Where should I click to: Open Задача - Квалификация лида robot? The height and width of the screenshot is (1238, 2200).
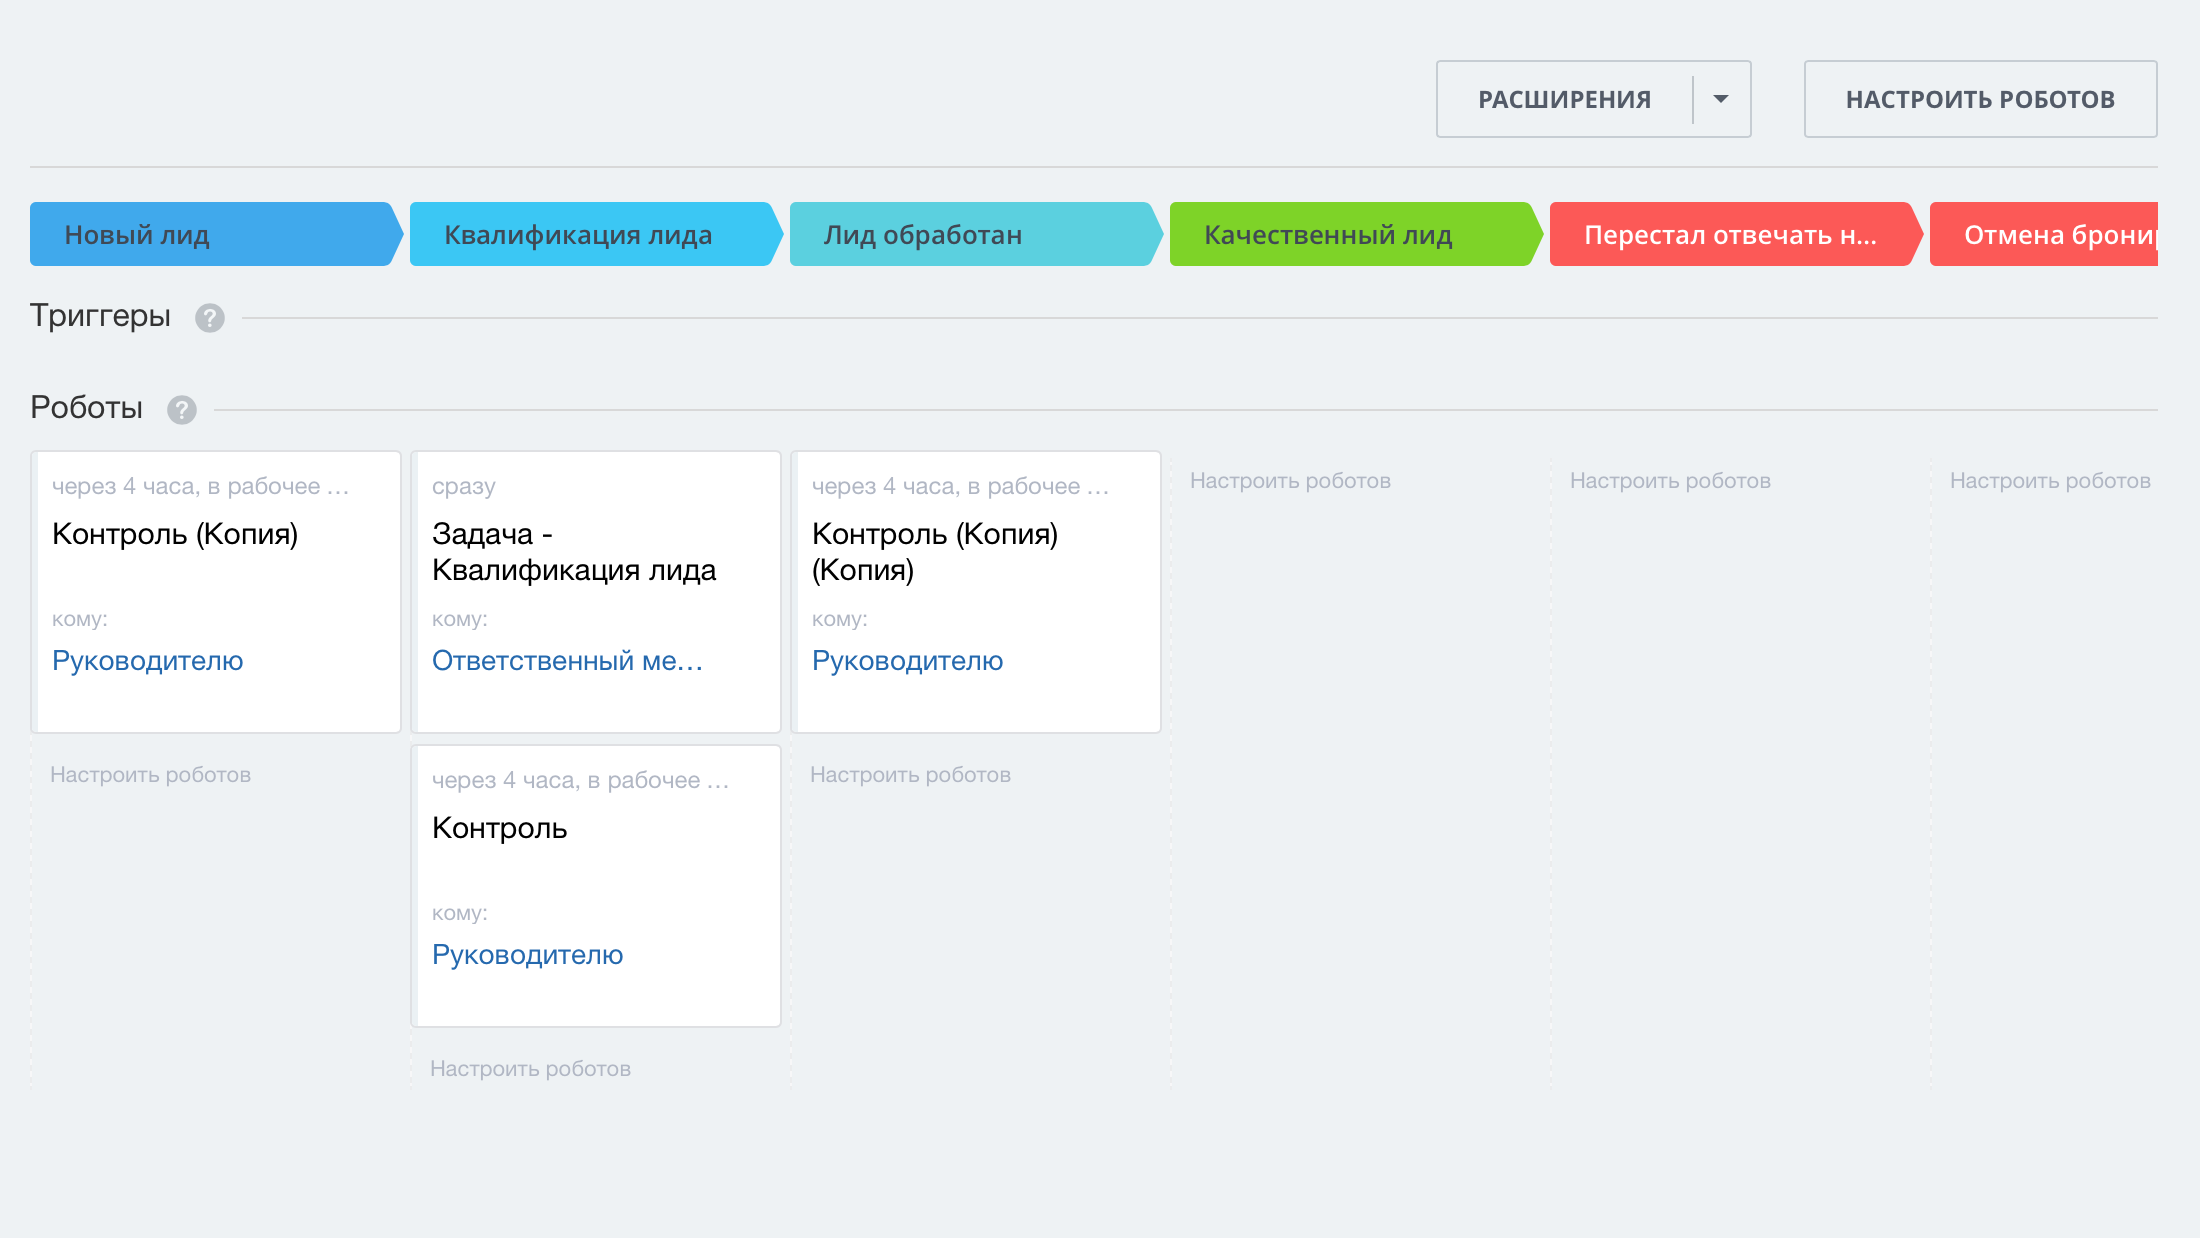(x=573, y=552)
